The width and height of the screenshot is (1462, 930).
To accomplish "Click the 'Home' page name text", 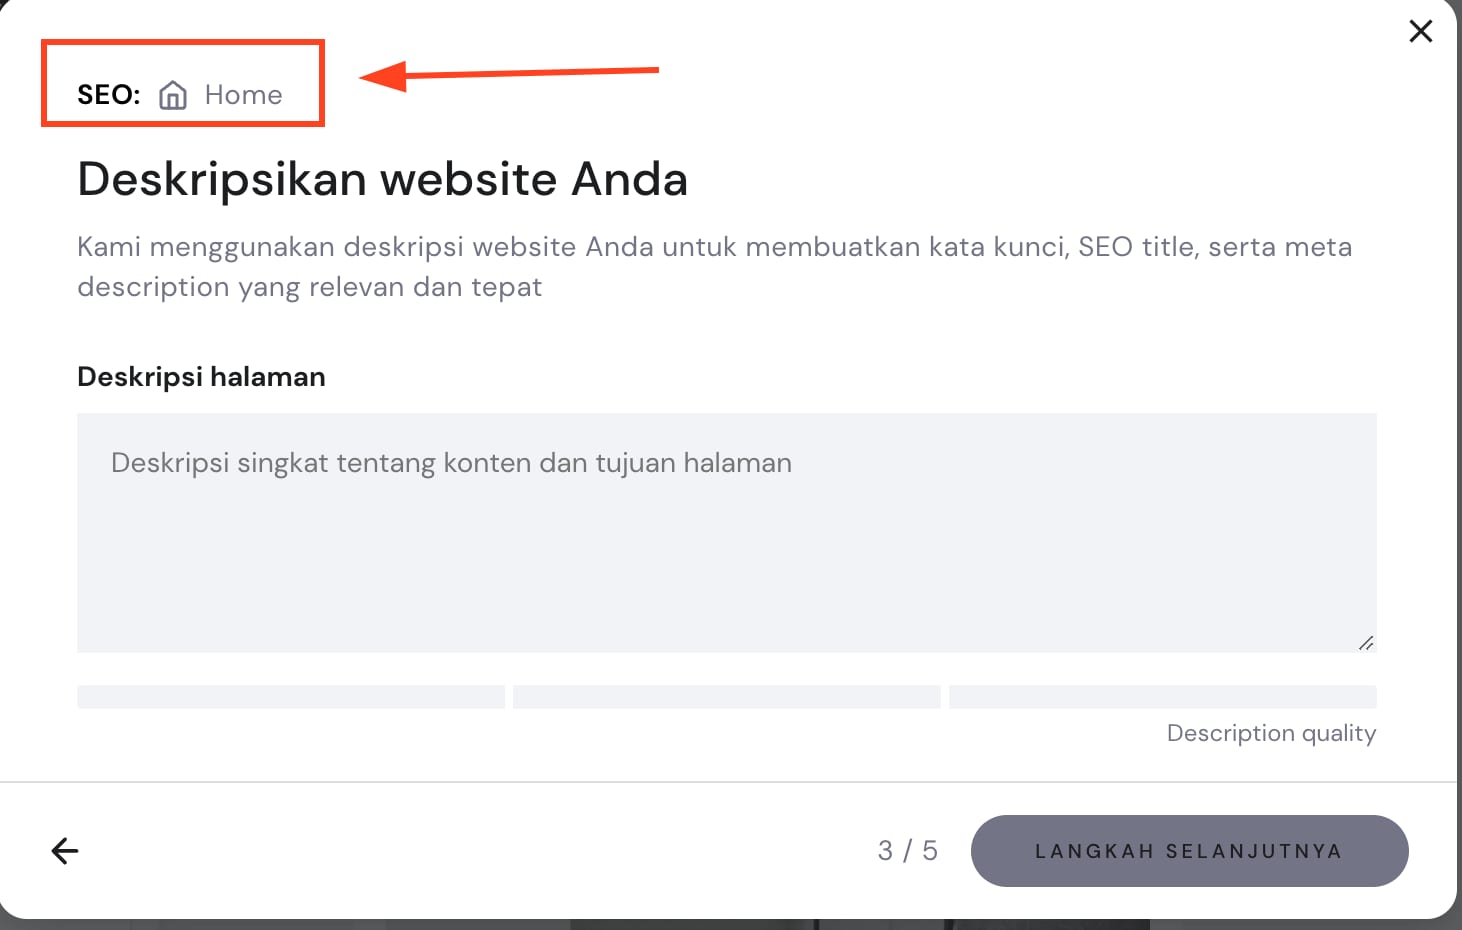I will click(243, 95).
